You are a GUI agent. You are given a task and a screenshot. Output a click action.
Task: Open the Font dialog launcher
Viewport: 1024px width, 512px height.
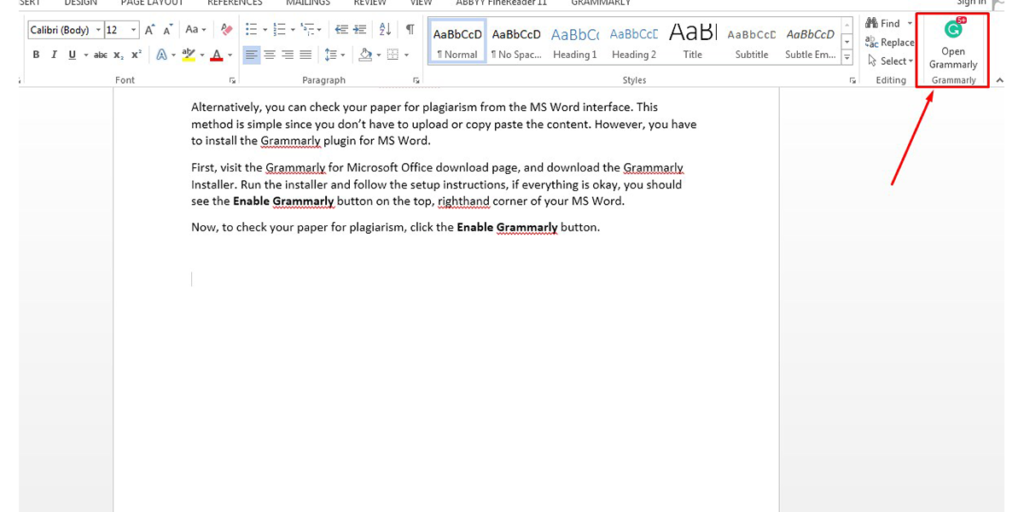232,81
